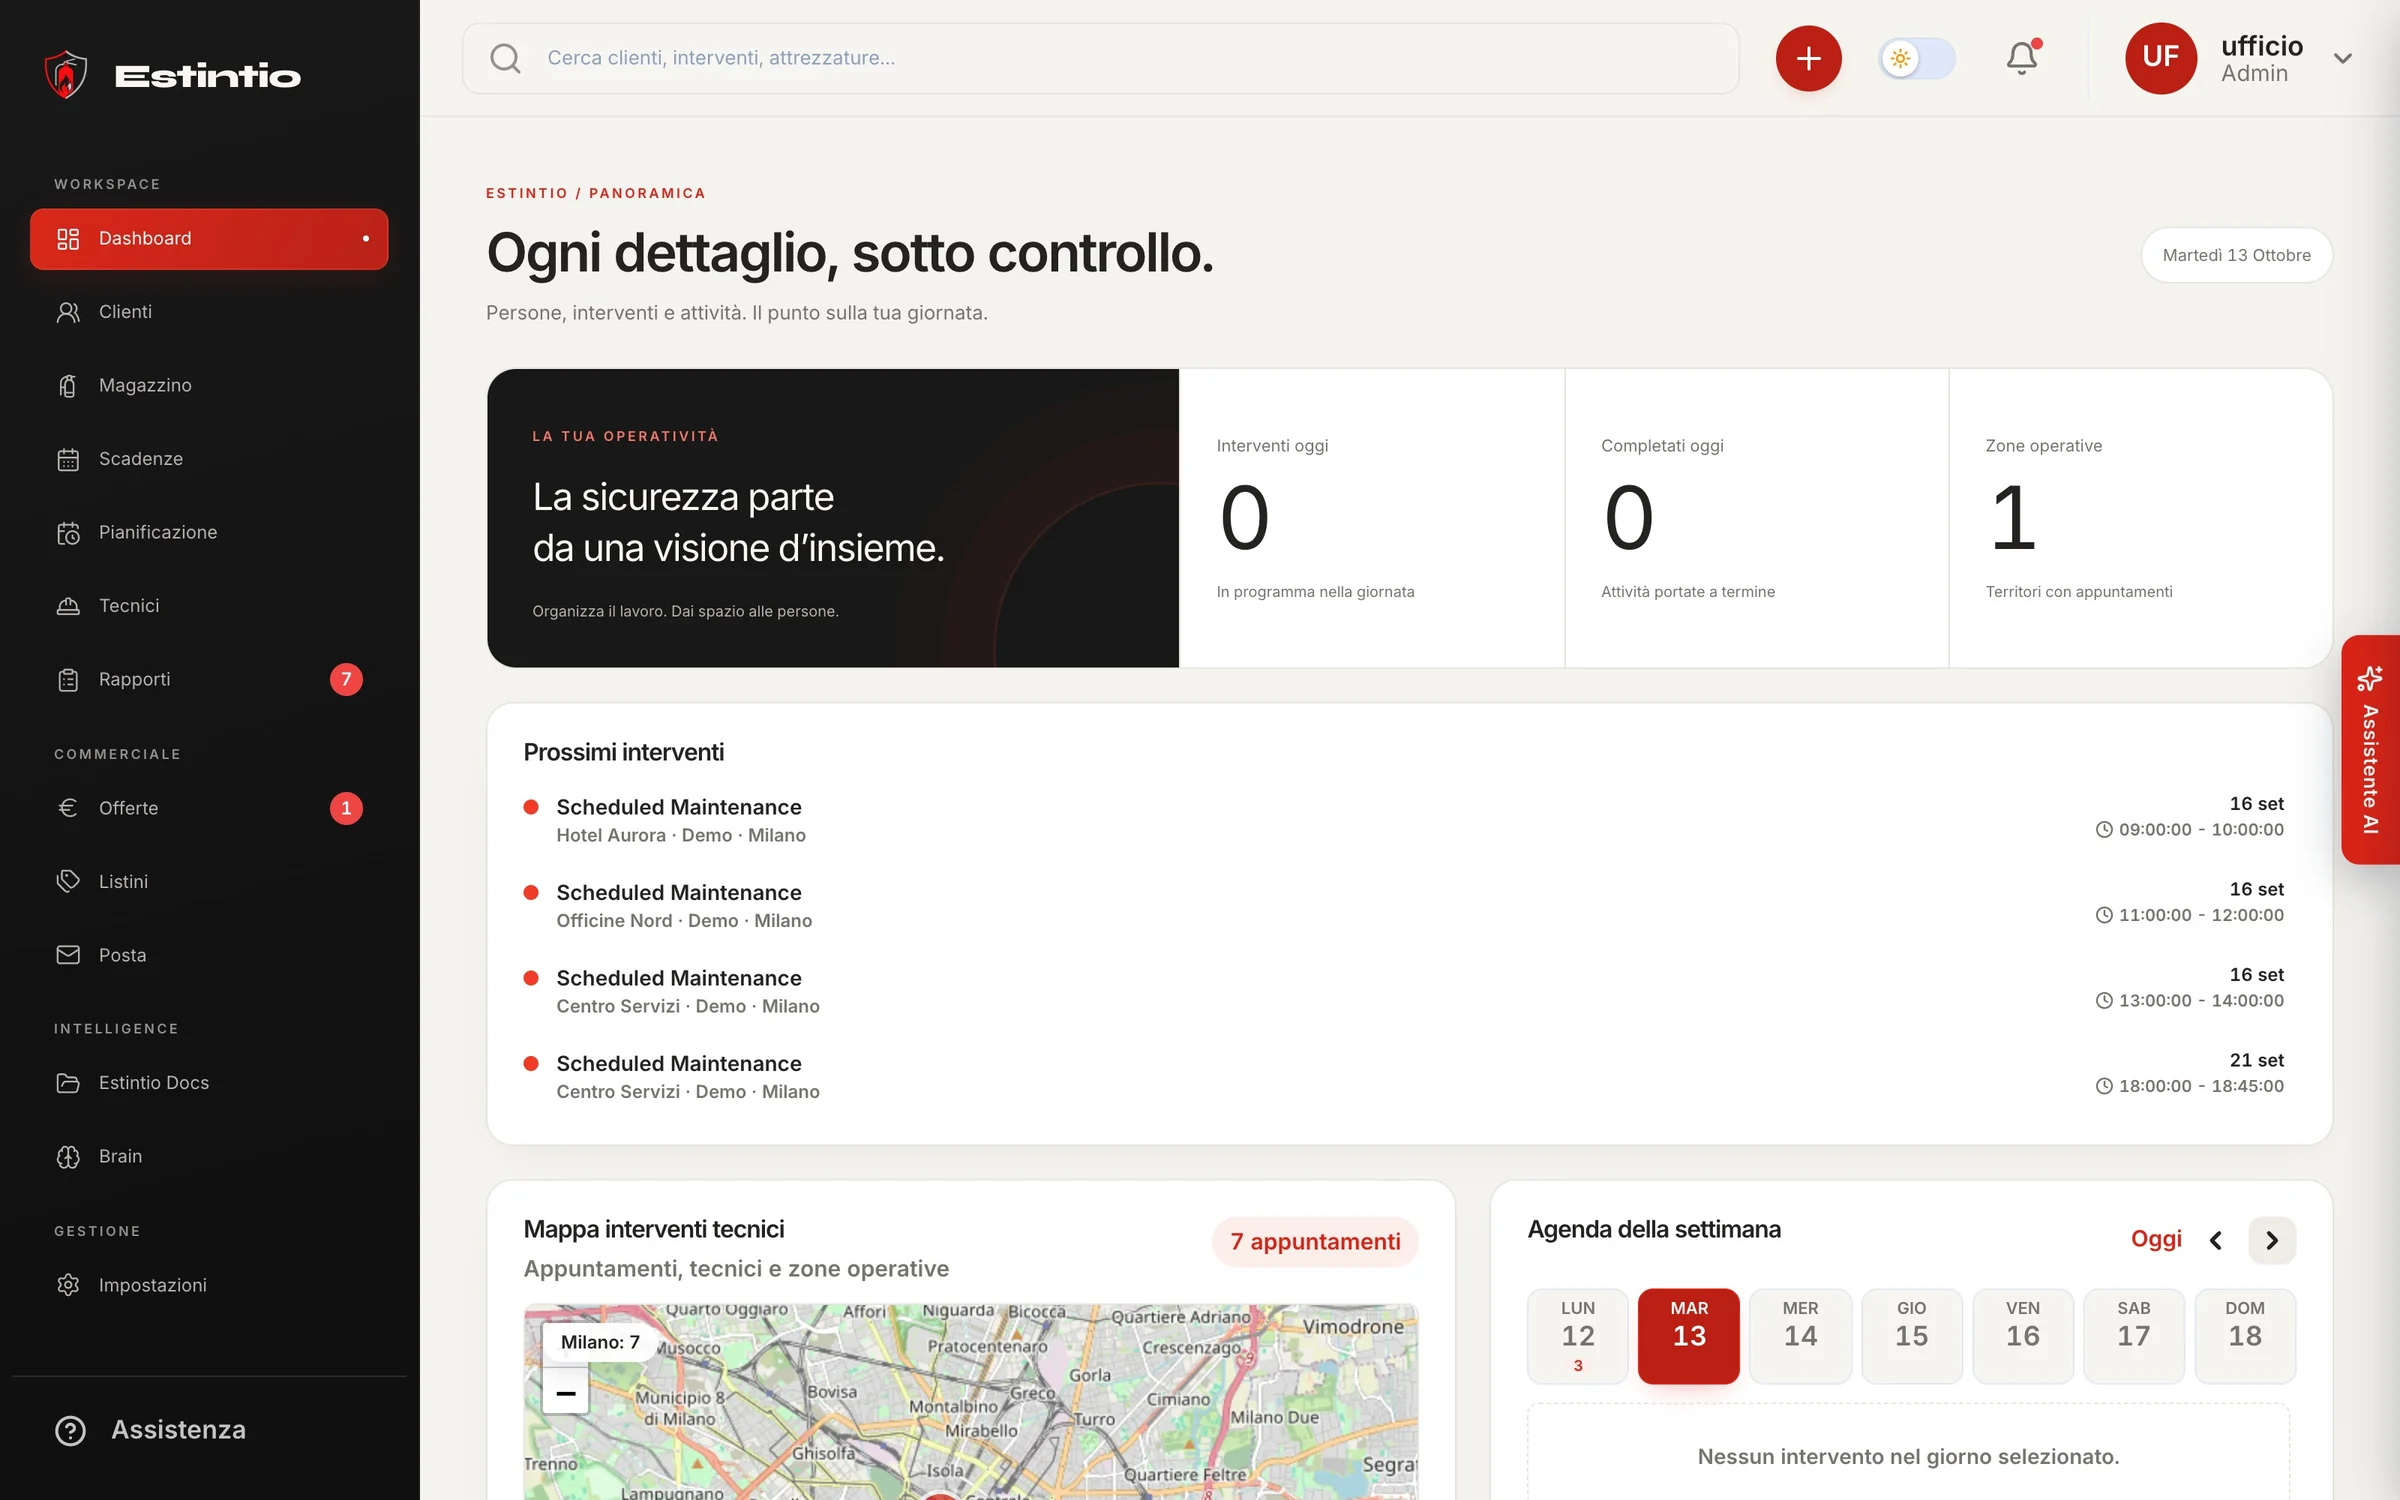
Task: Click the Scadenze calendar icon
Action: tap(68, 459)
